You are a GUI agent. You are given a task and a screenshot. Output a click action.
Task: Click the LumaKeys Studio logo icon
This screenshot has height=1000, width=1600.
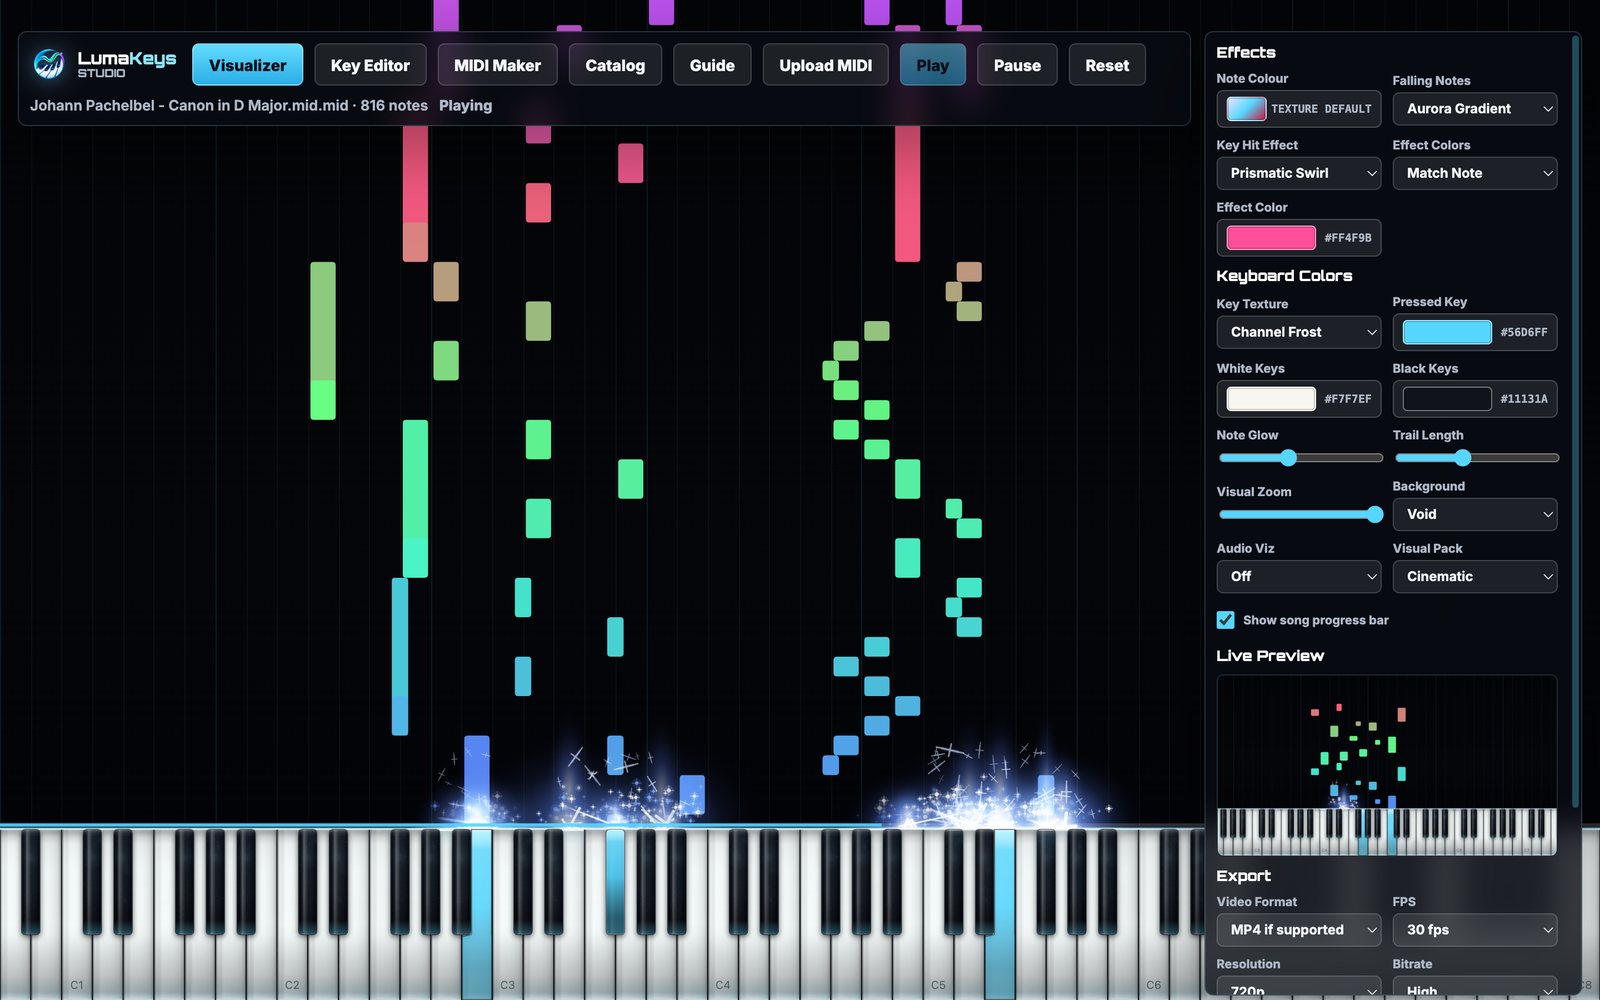tap(48, 64)
